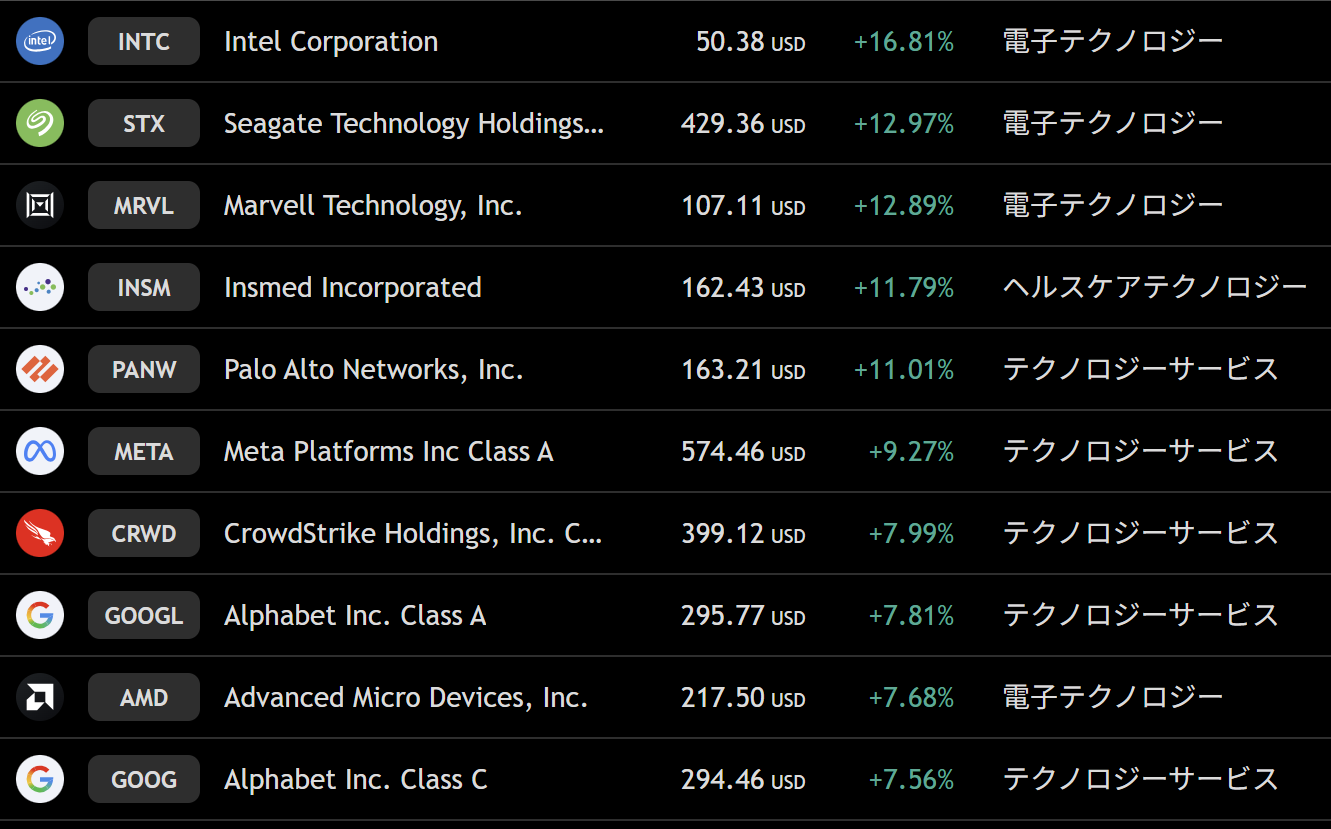Click the Palo Alto Networks logo
The width and height of the screenshot is (1331, 829).
pyautogui.click(x=40, y=370)
